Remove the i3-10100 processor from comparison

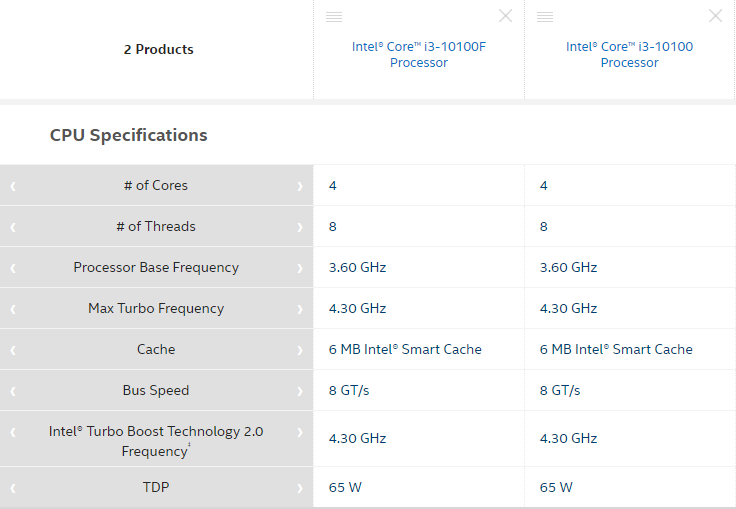tap(715, 16)
